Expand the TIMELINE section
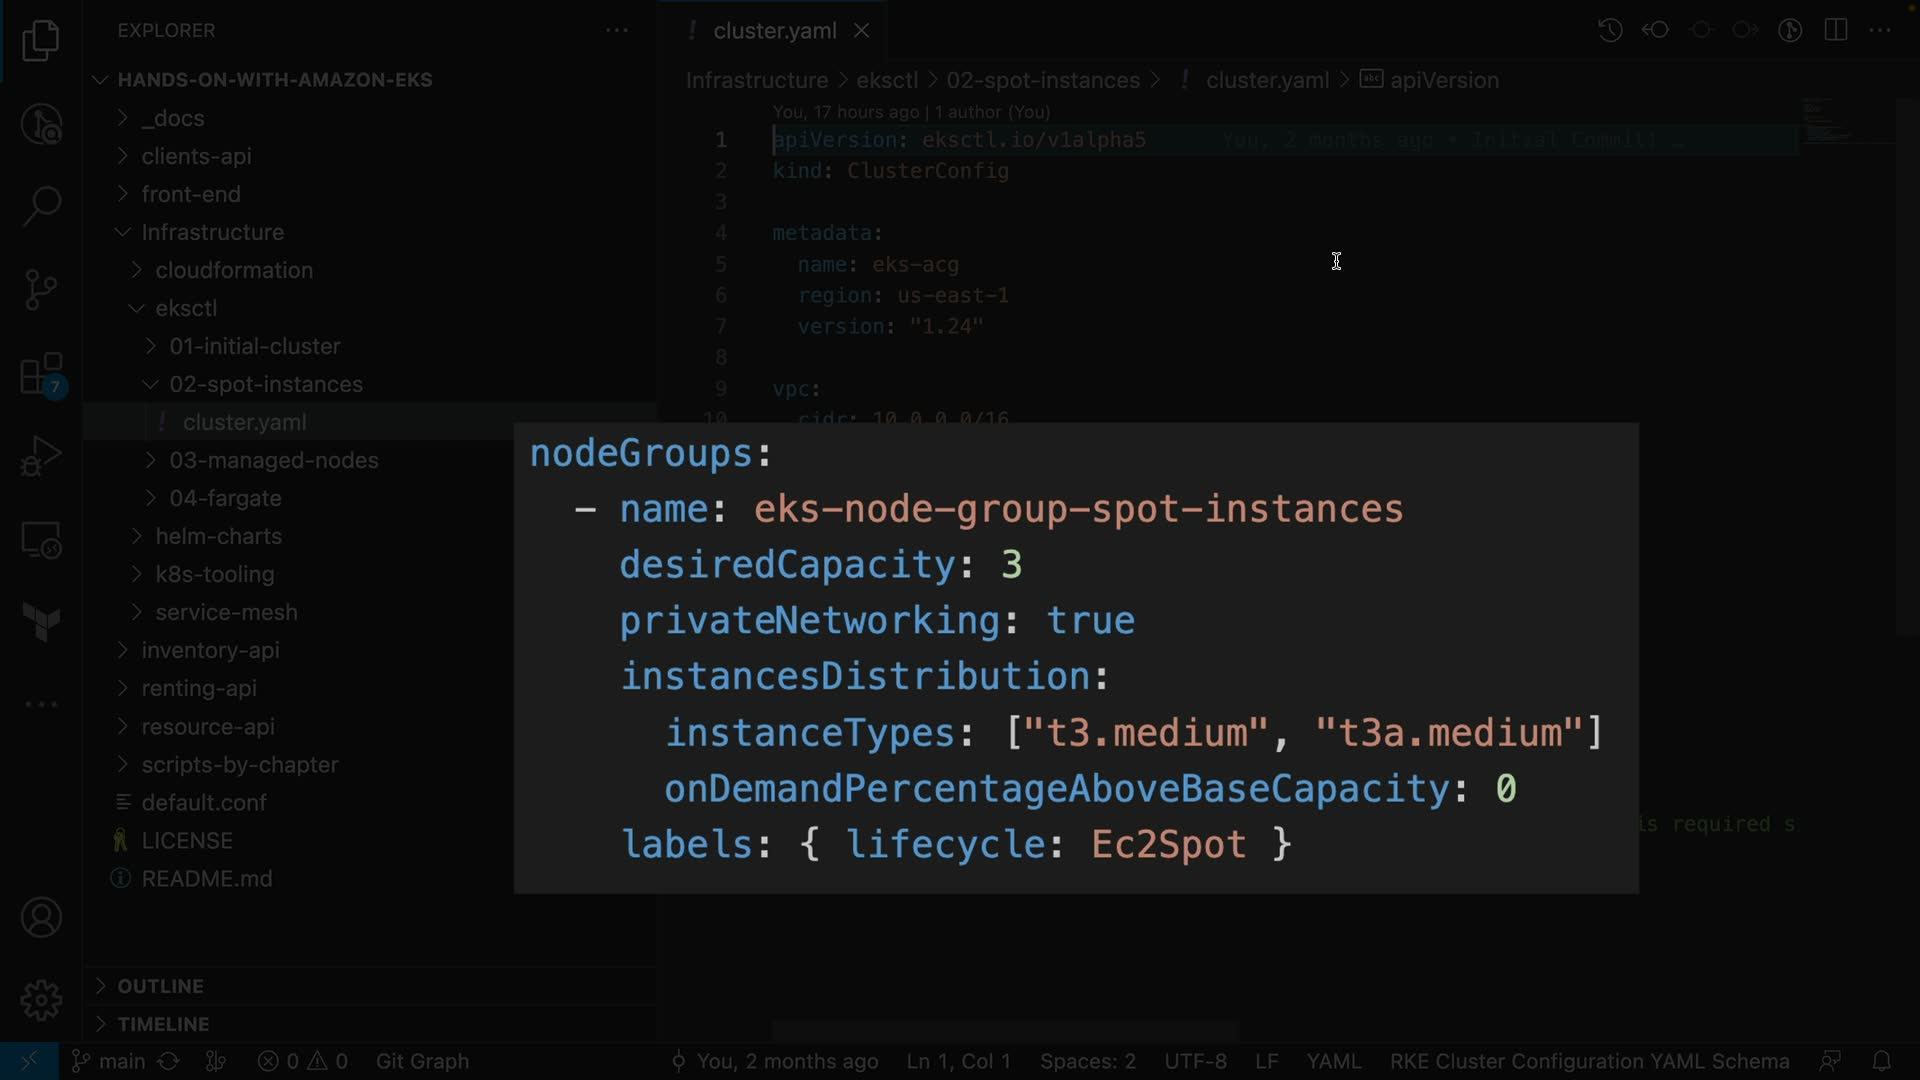 [163, 1024]
